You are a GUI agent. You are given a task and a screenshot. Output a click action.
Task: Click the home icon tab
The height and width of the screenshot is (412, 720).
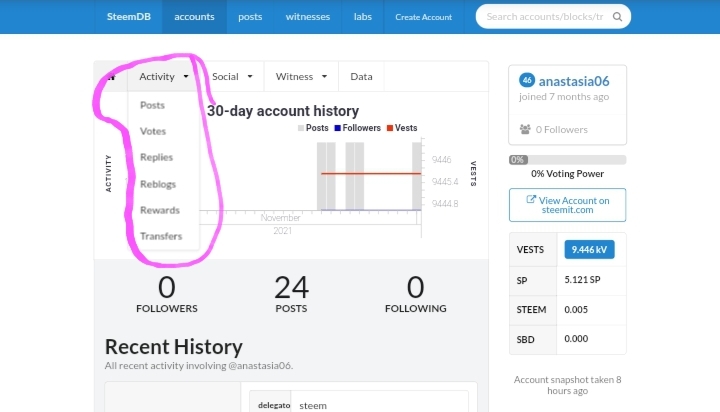(x=111, y=77)
